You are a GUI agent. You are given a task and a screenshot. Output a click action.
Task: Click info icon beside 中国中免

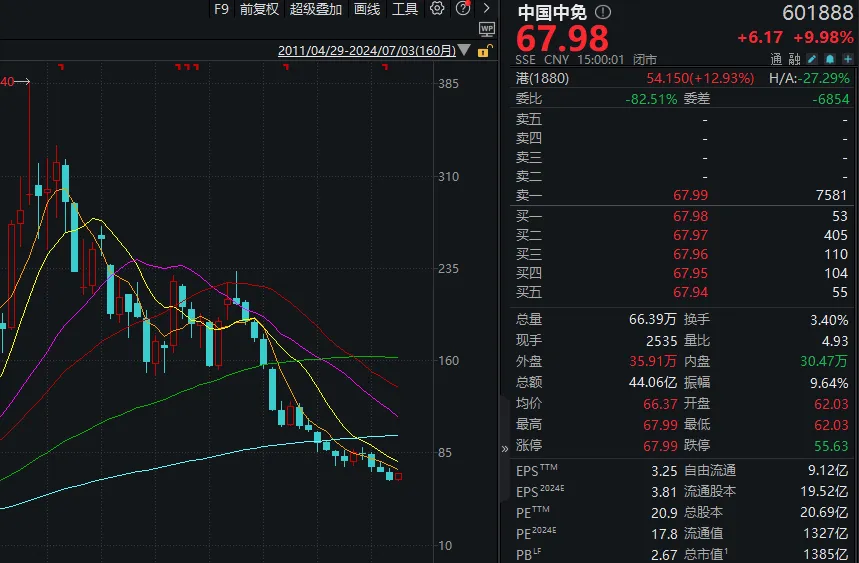(603, 12)
